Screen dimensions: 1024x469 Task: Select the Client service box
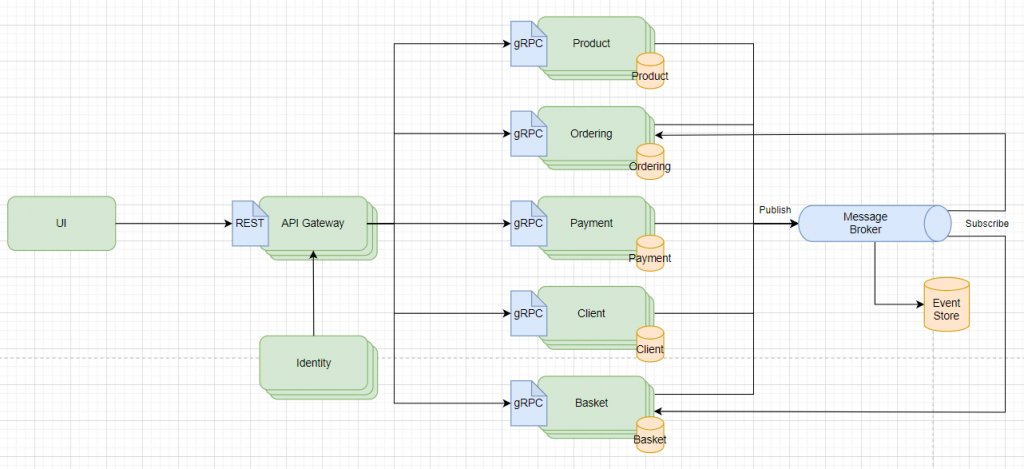click(x=596, y=318)
